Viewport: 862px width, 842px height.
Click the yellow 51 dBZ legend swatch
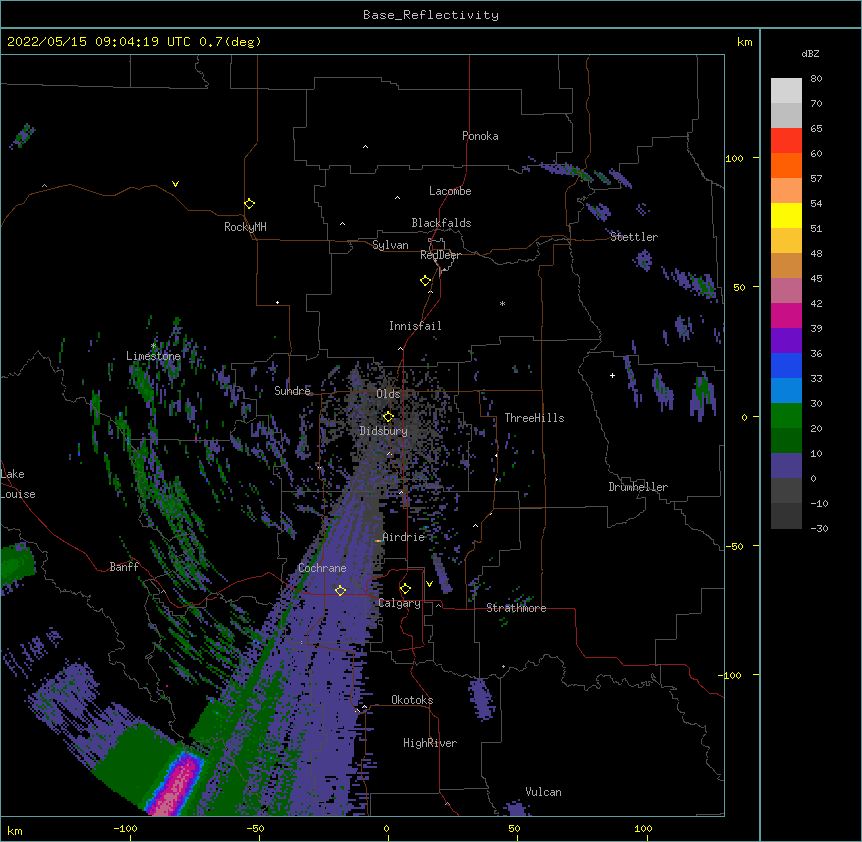tap(786, 215)
